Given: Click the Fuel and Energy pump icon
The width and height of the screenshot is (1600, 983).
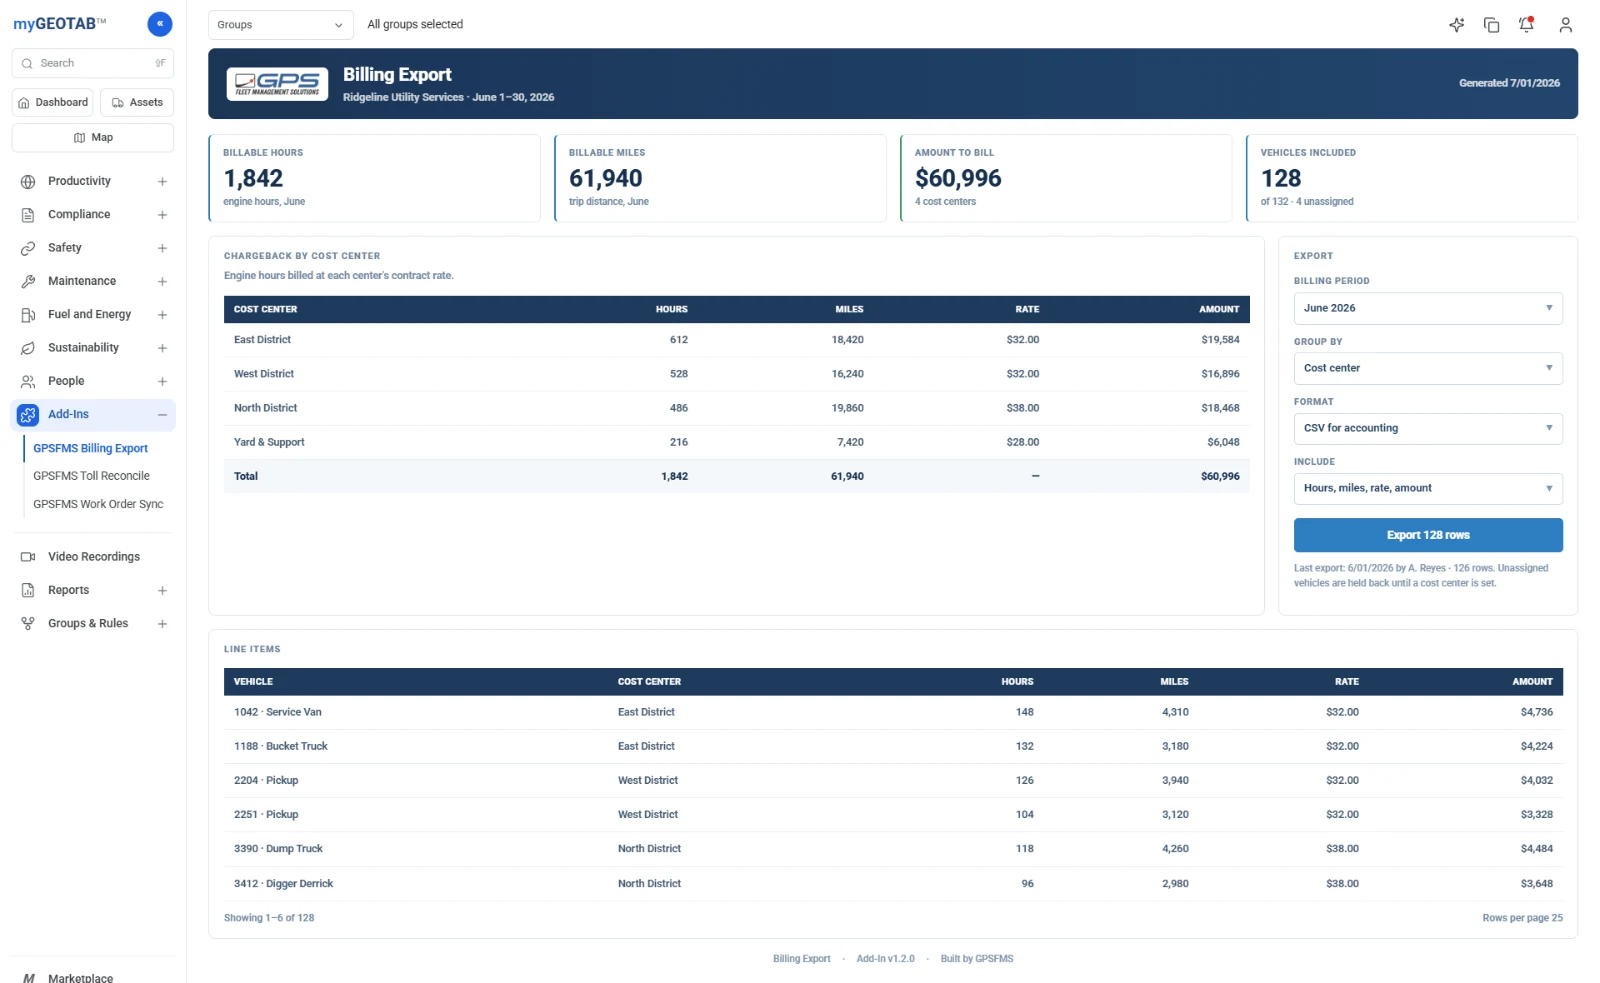Looking at the screenshot, I should 28,315.
